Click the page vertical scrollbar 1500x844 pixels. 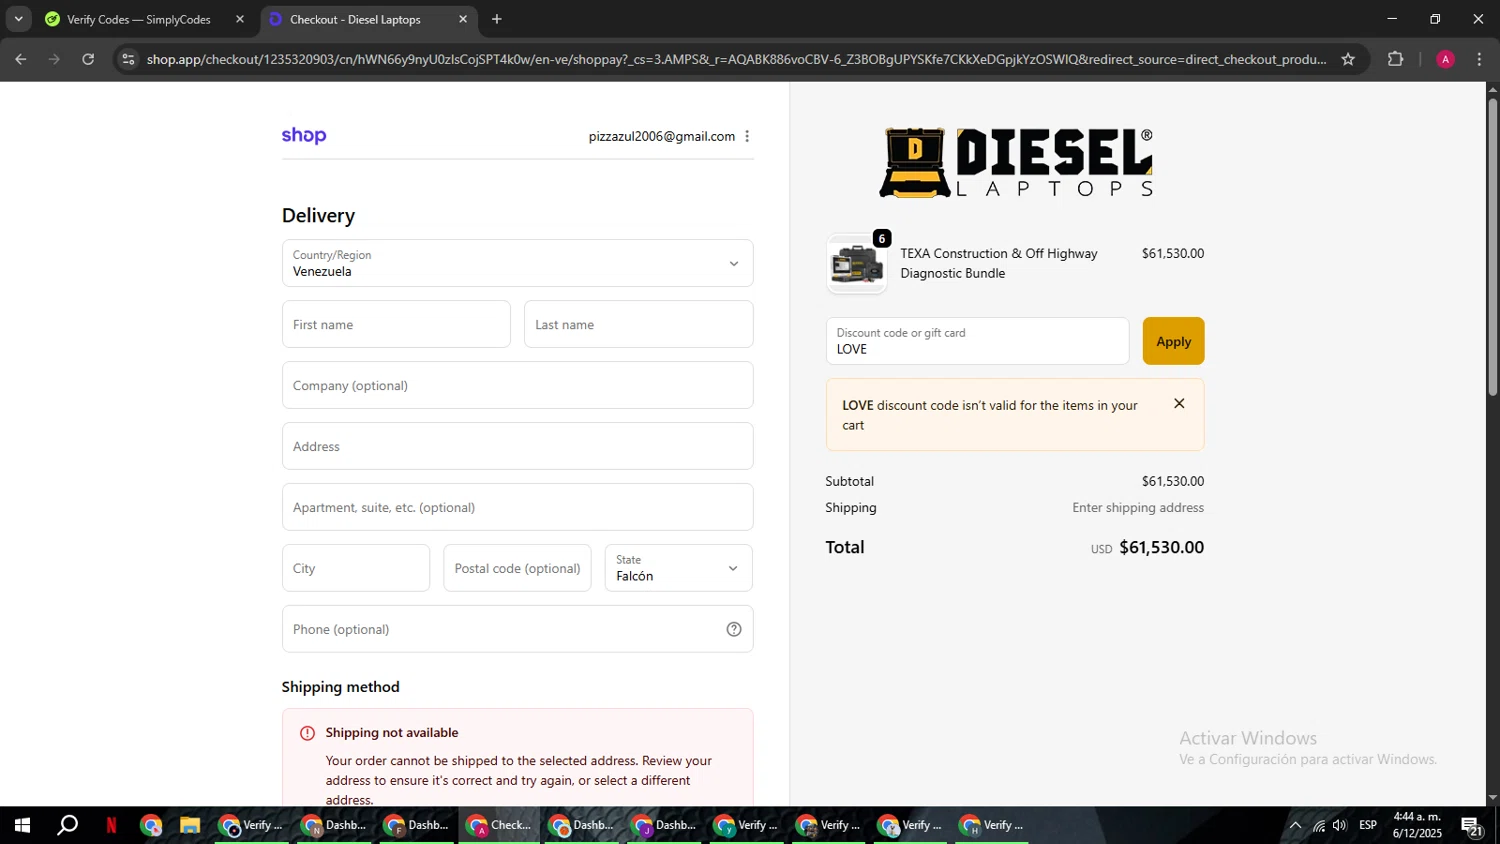click(1492, 247)
